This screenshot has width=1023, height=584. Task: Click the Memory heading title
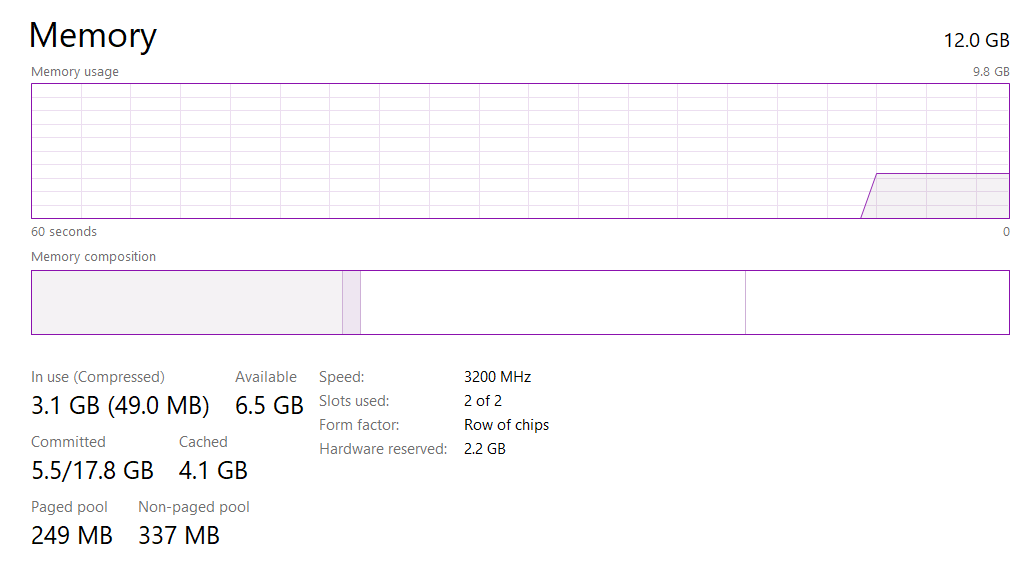pyautogui.click(x=93, y=36)
